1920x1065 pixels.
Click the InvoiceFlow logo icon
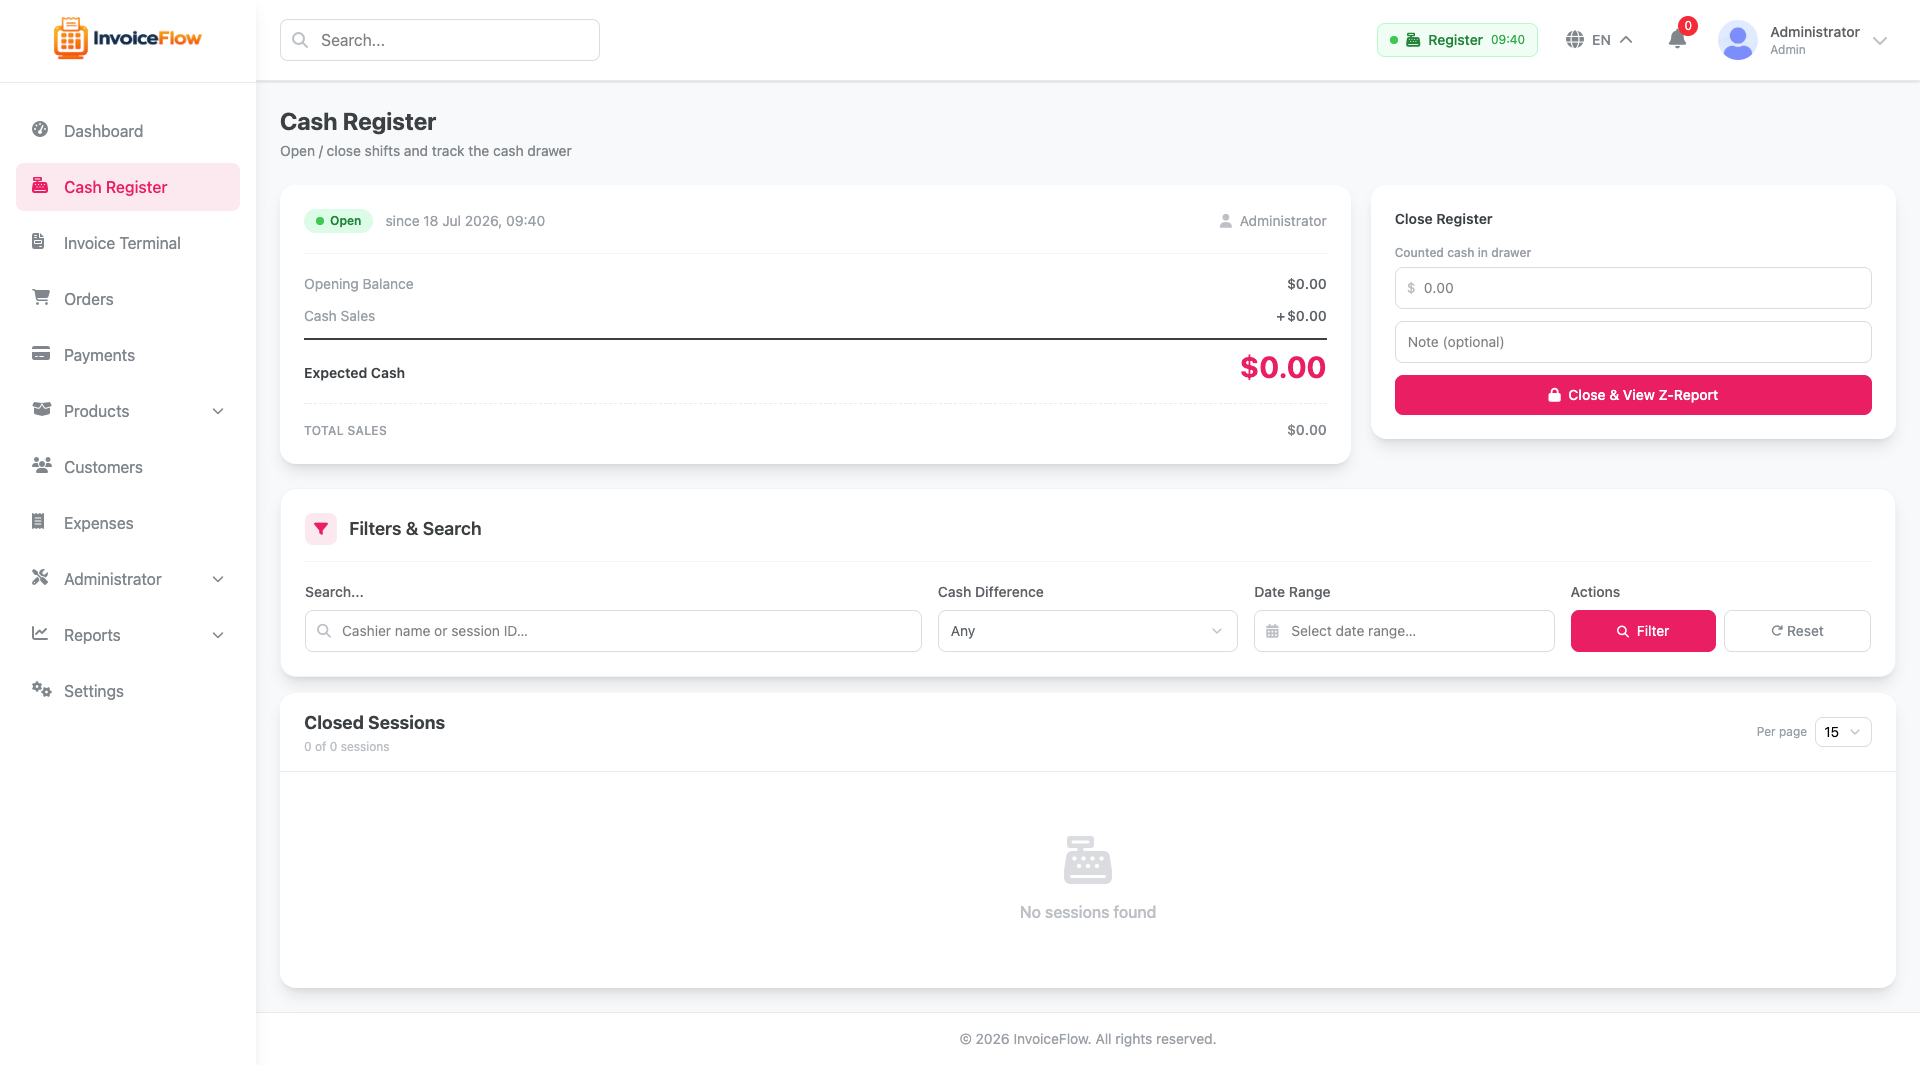70,39
